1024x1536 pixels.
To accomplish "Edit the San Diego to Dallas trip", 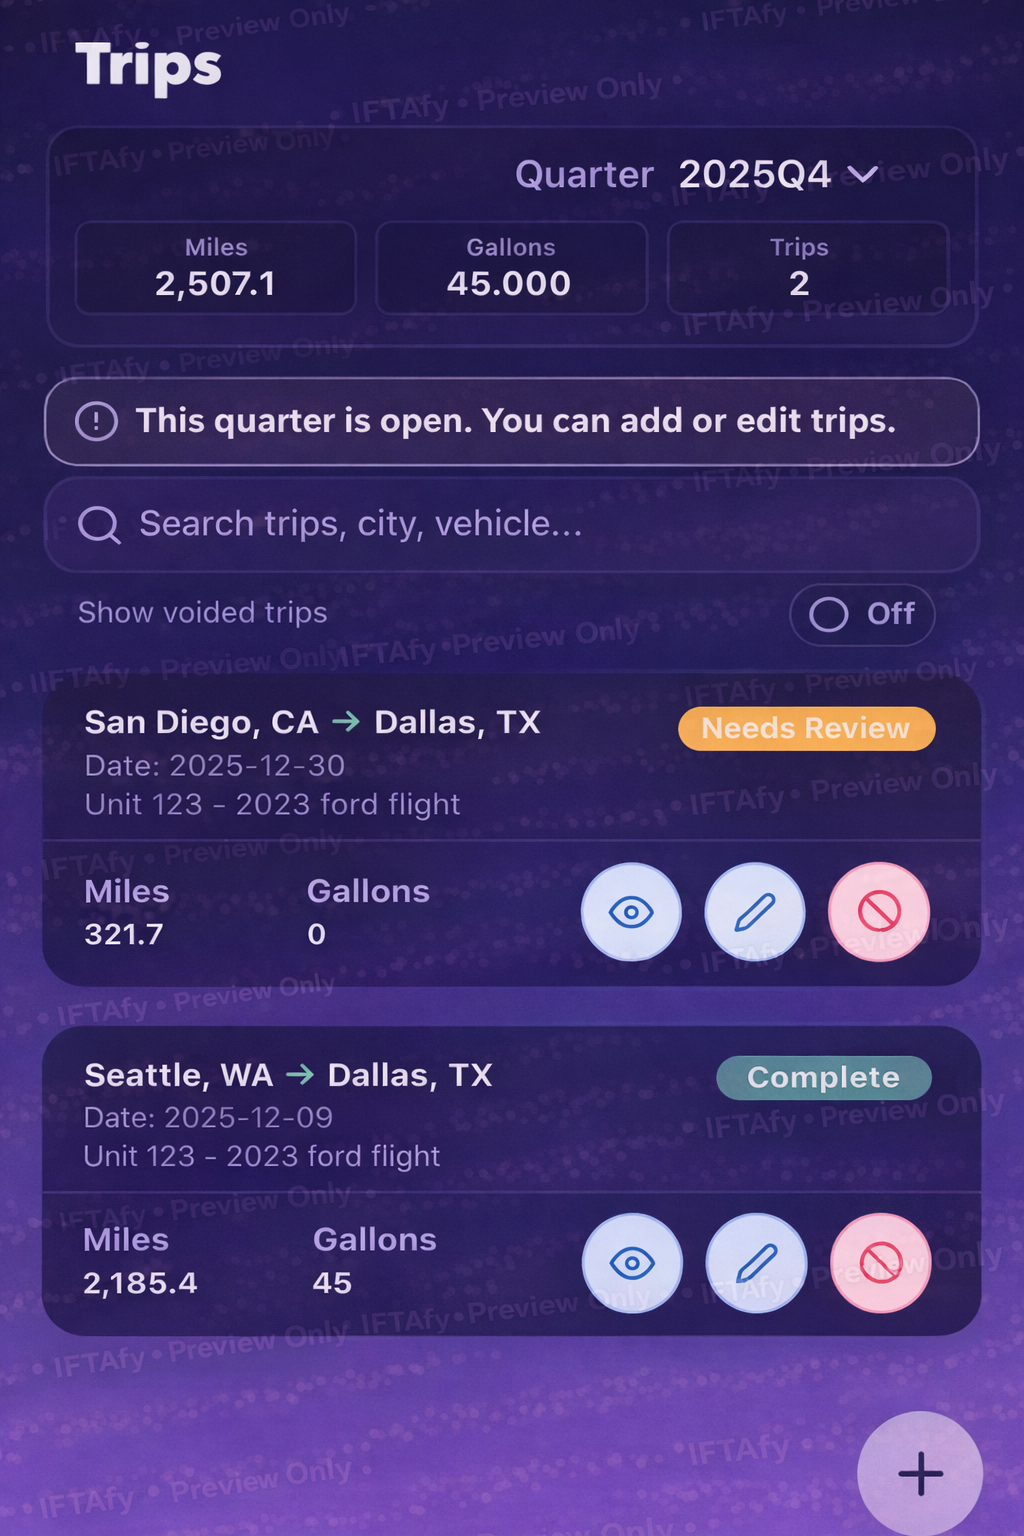I will [x=755, y=912].
